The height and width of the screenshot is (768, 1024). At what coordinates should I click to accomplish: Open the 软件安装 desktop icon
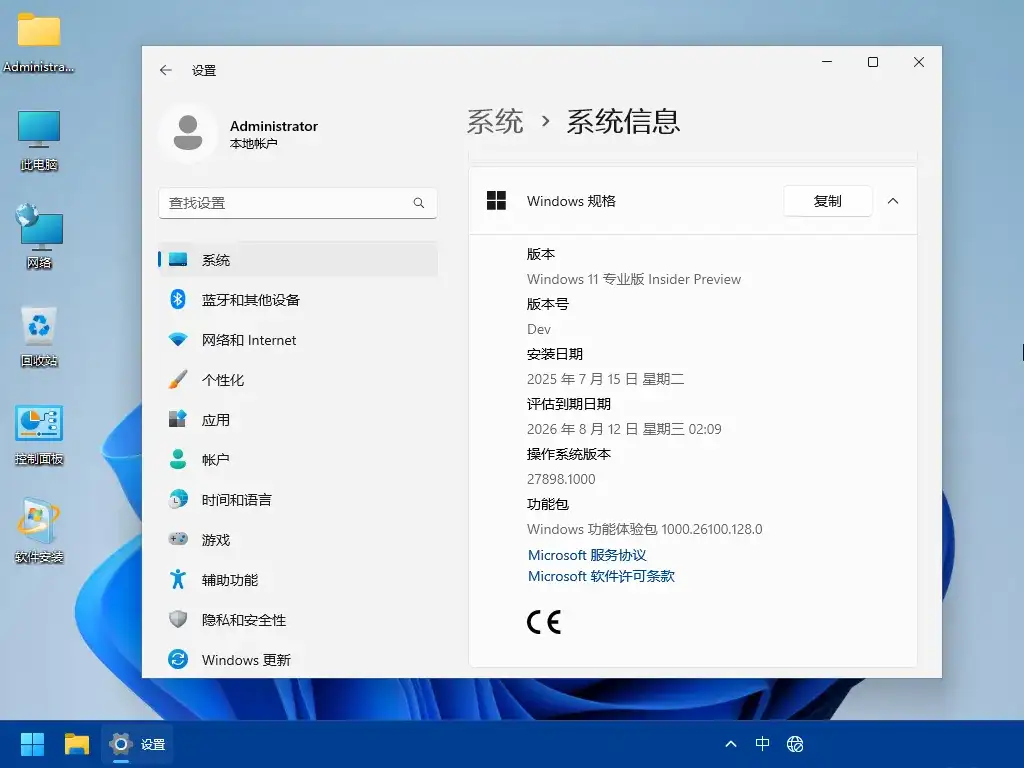[39, 532]
